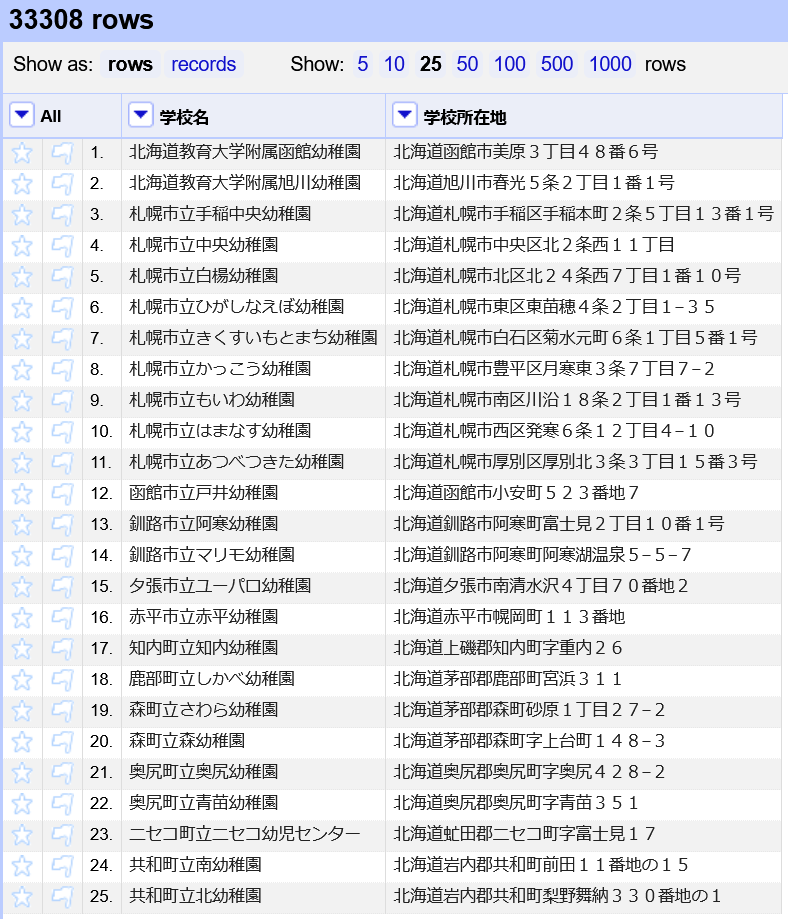Flag row 11 札幌市立あつべつきた幼稚園
The width and height of the screenshot is (788, 919).
click(x=62, y=464)
